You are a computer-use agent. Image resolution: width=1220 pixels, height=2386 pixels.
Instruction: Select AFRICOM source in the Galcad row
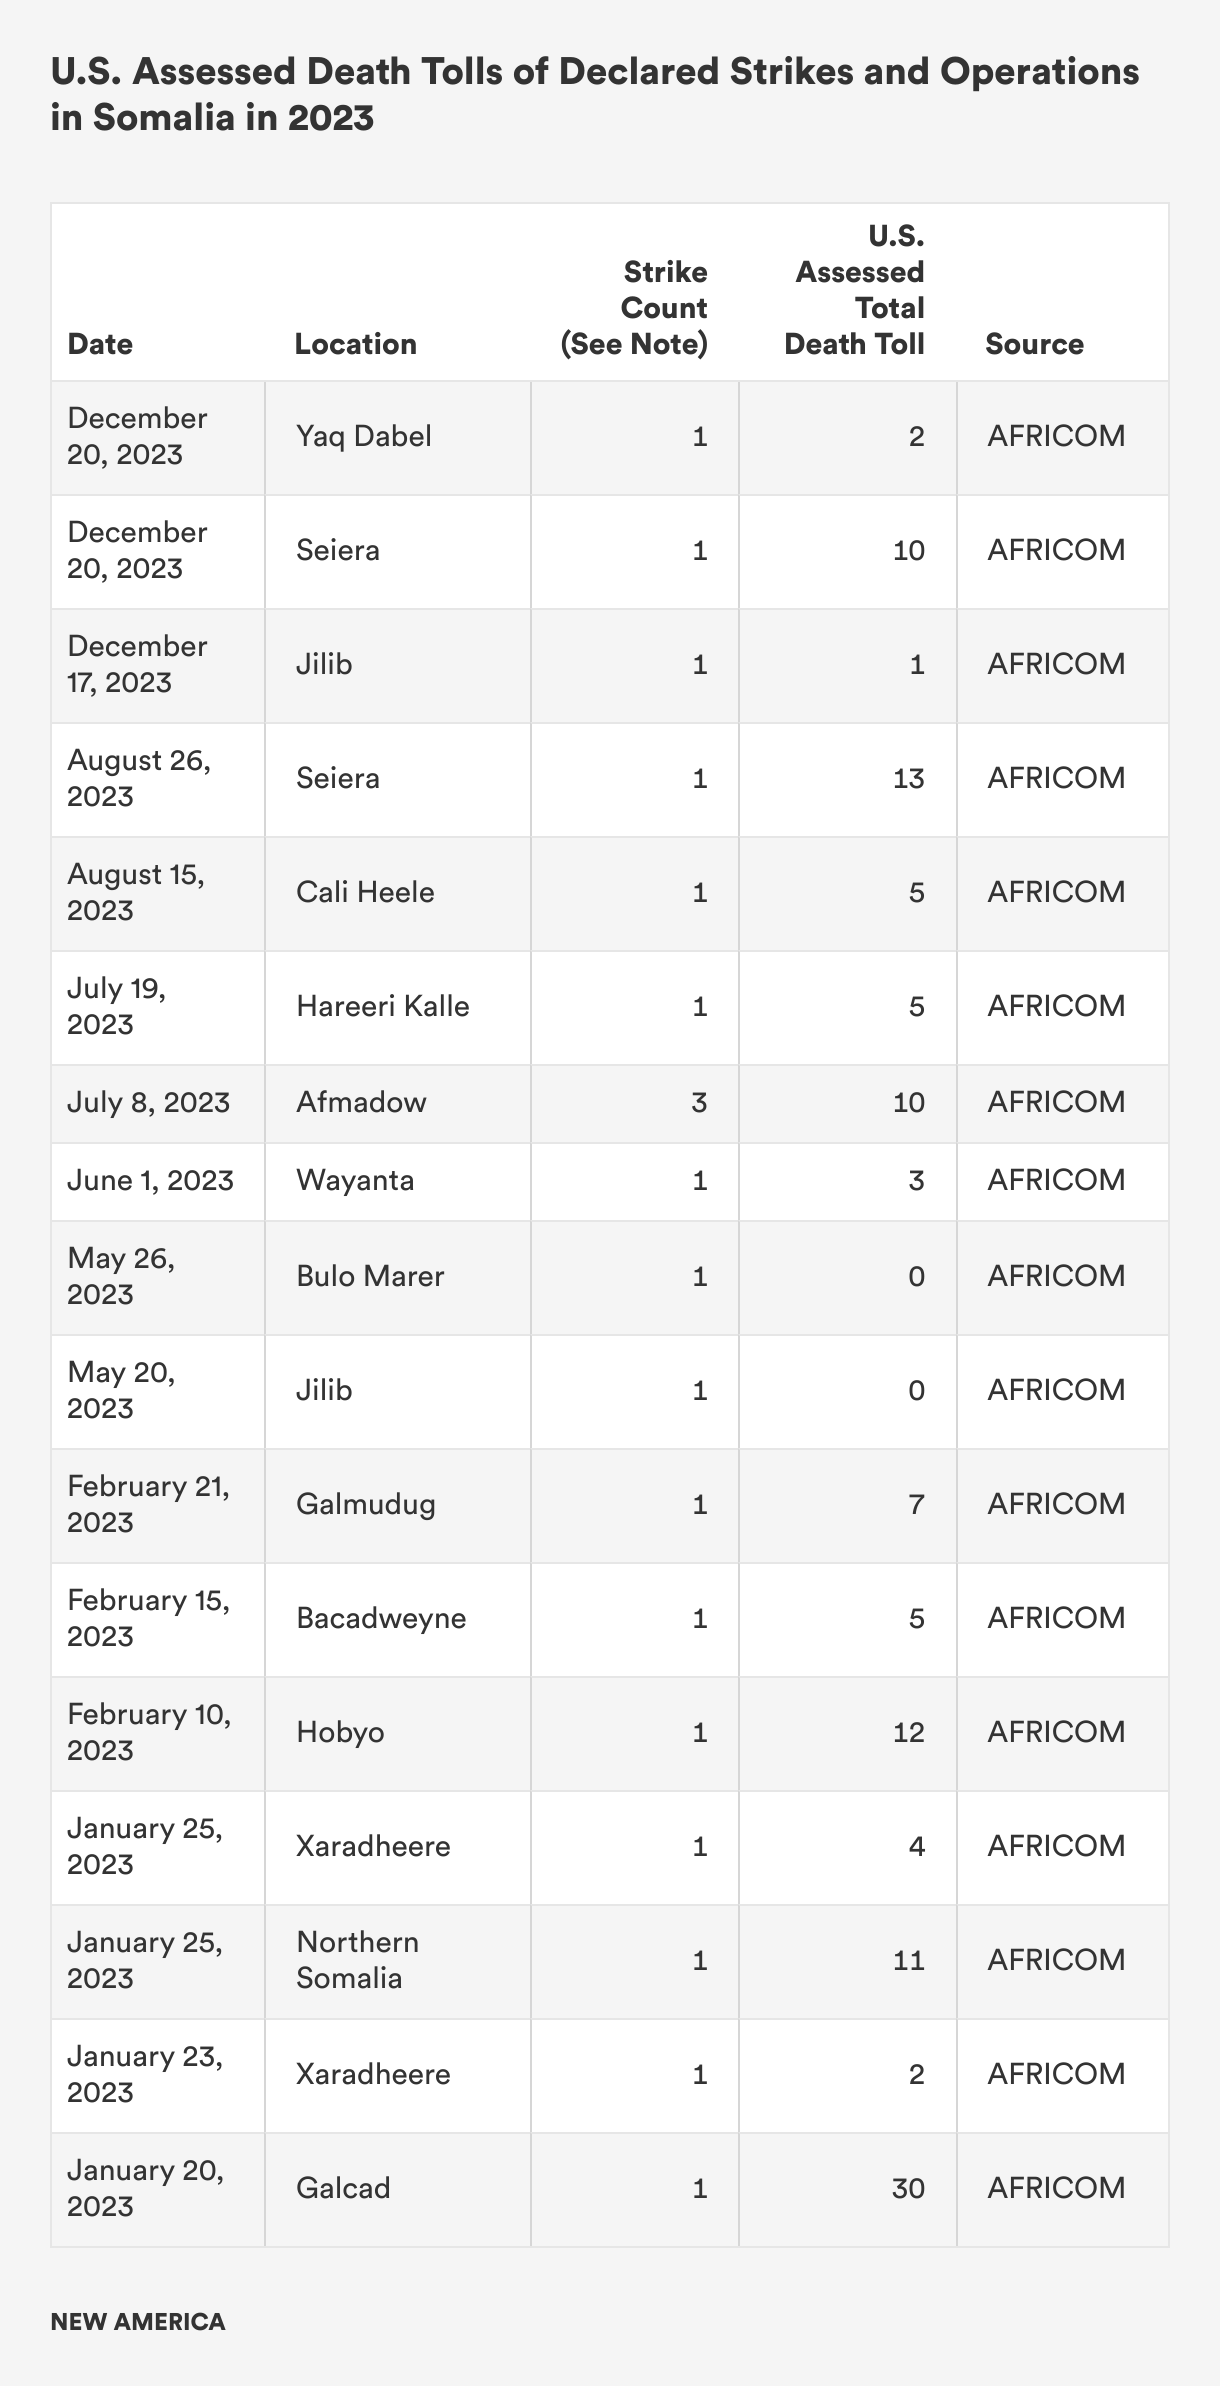coord(1056,2188)
